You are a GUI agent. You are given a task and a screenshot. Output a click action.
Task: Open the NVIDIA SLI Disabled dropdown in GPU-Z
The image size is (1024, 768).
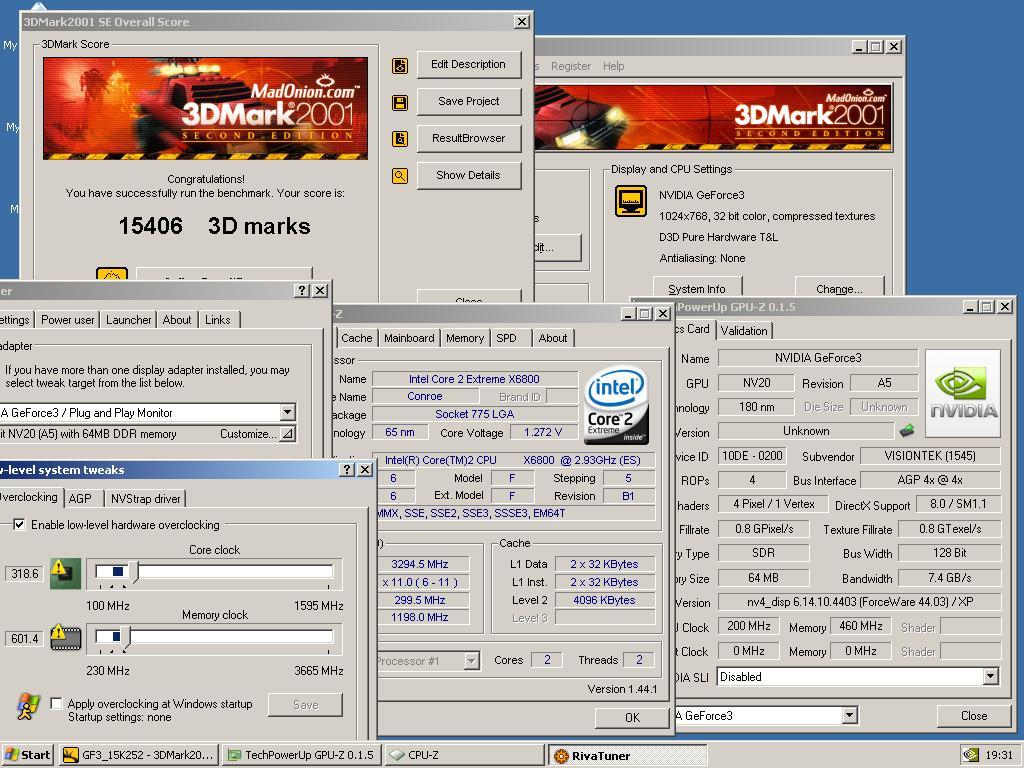(991, 677)
